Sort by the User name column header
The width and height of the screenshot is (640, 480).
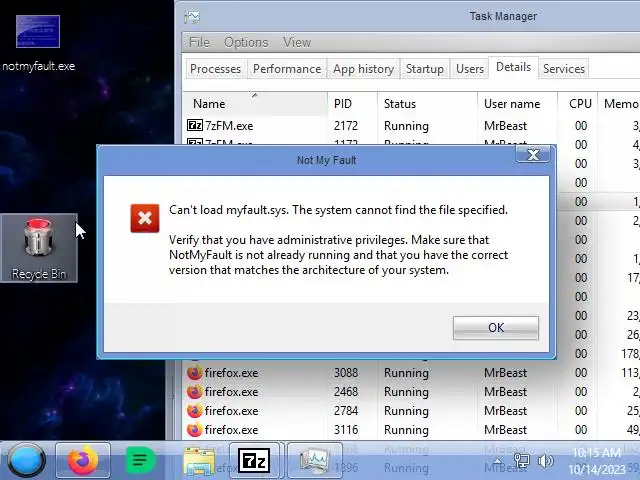click(517, 104)
